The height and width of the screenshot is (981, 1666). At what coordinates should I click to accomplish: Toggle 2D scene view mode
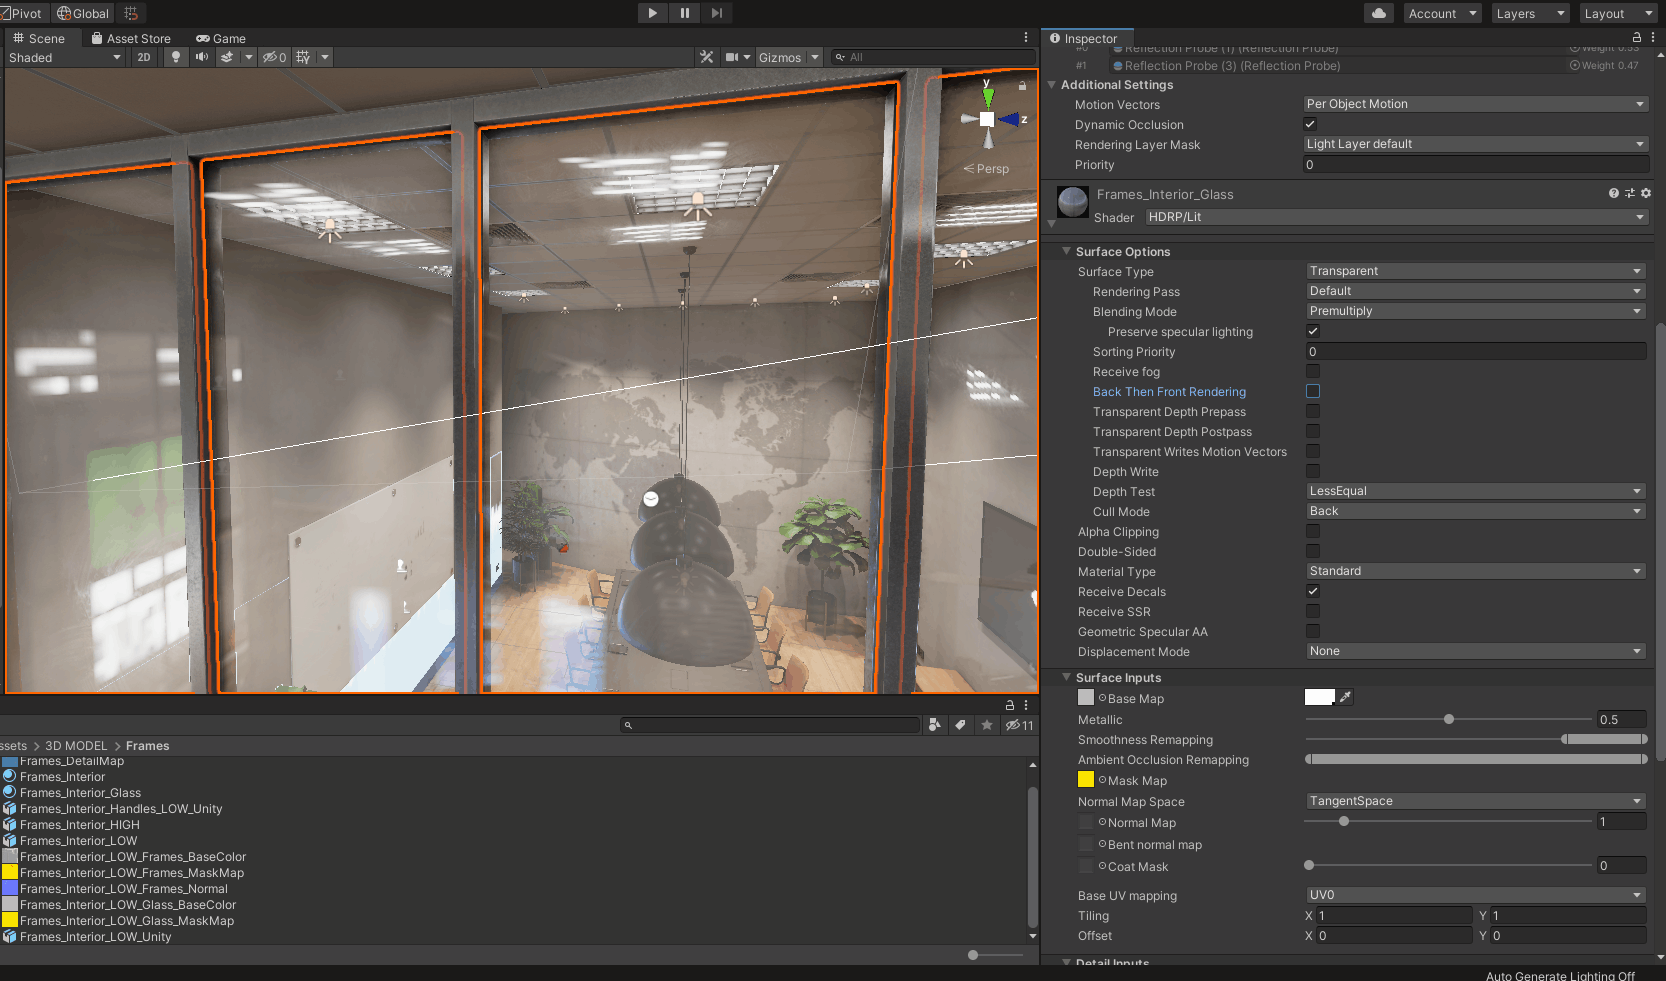coord(144,57)
